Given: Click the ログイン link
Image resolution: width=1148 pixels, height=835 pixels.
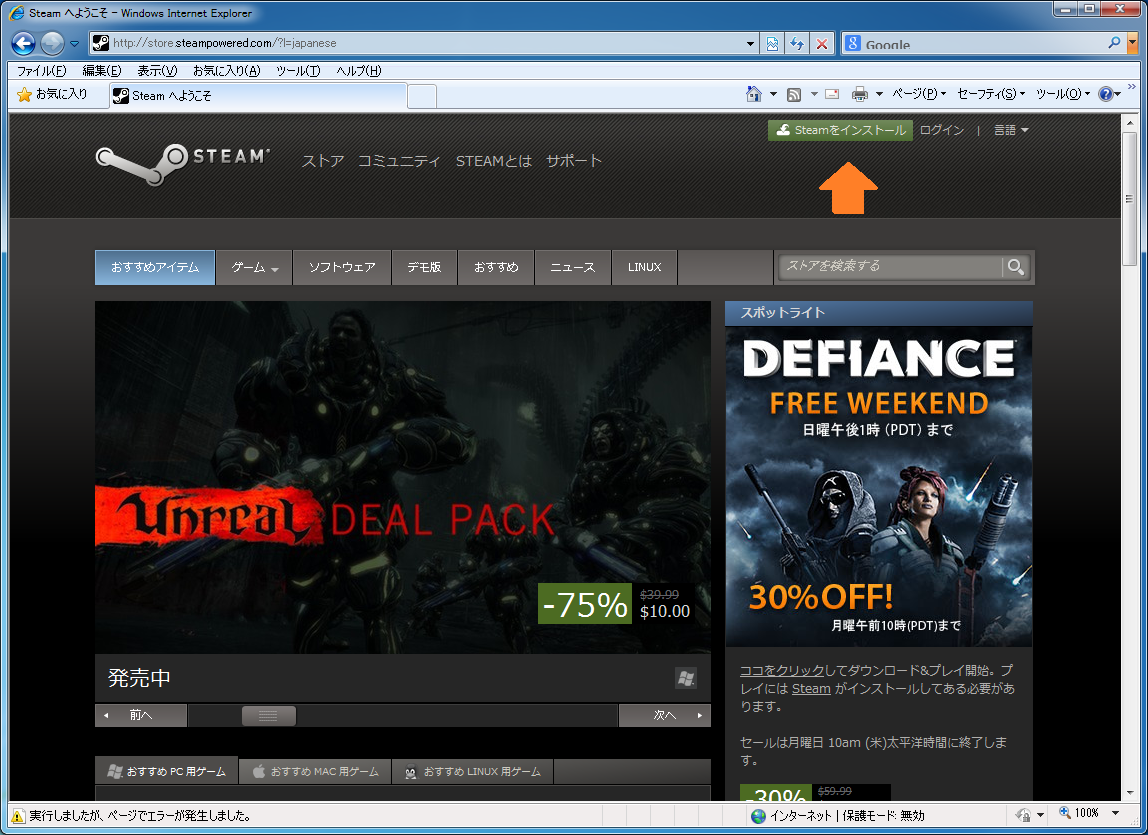Looking at the screenshot, I should click(x=942, y=130).
